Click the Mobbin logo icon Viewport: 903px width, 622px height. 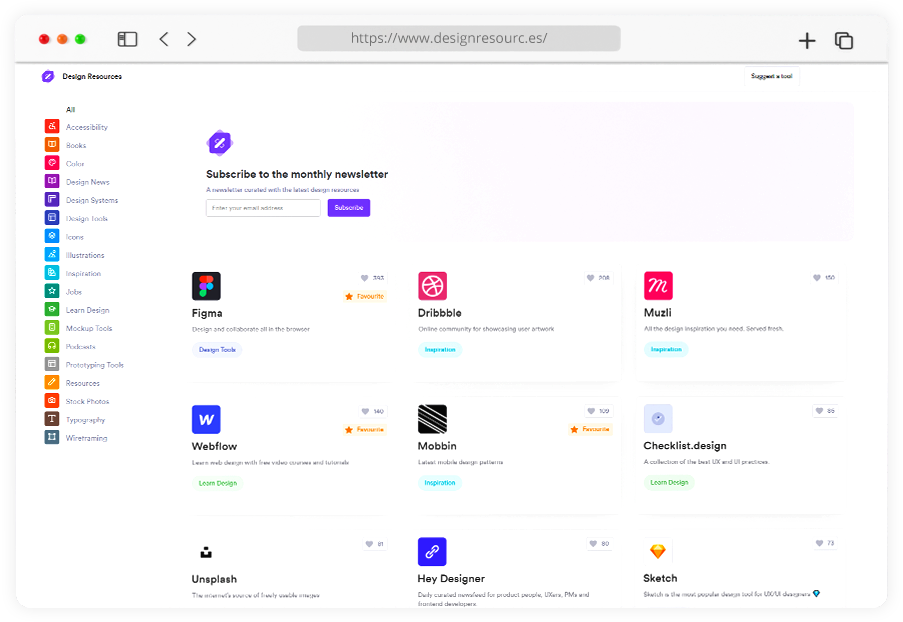[x=432, y=419]
